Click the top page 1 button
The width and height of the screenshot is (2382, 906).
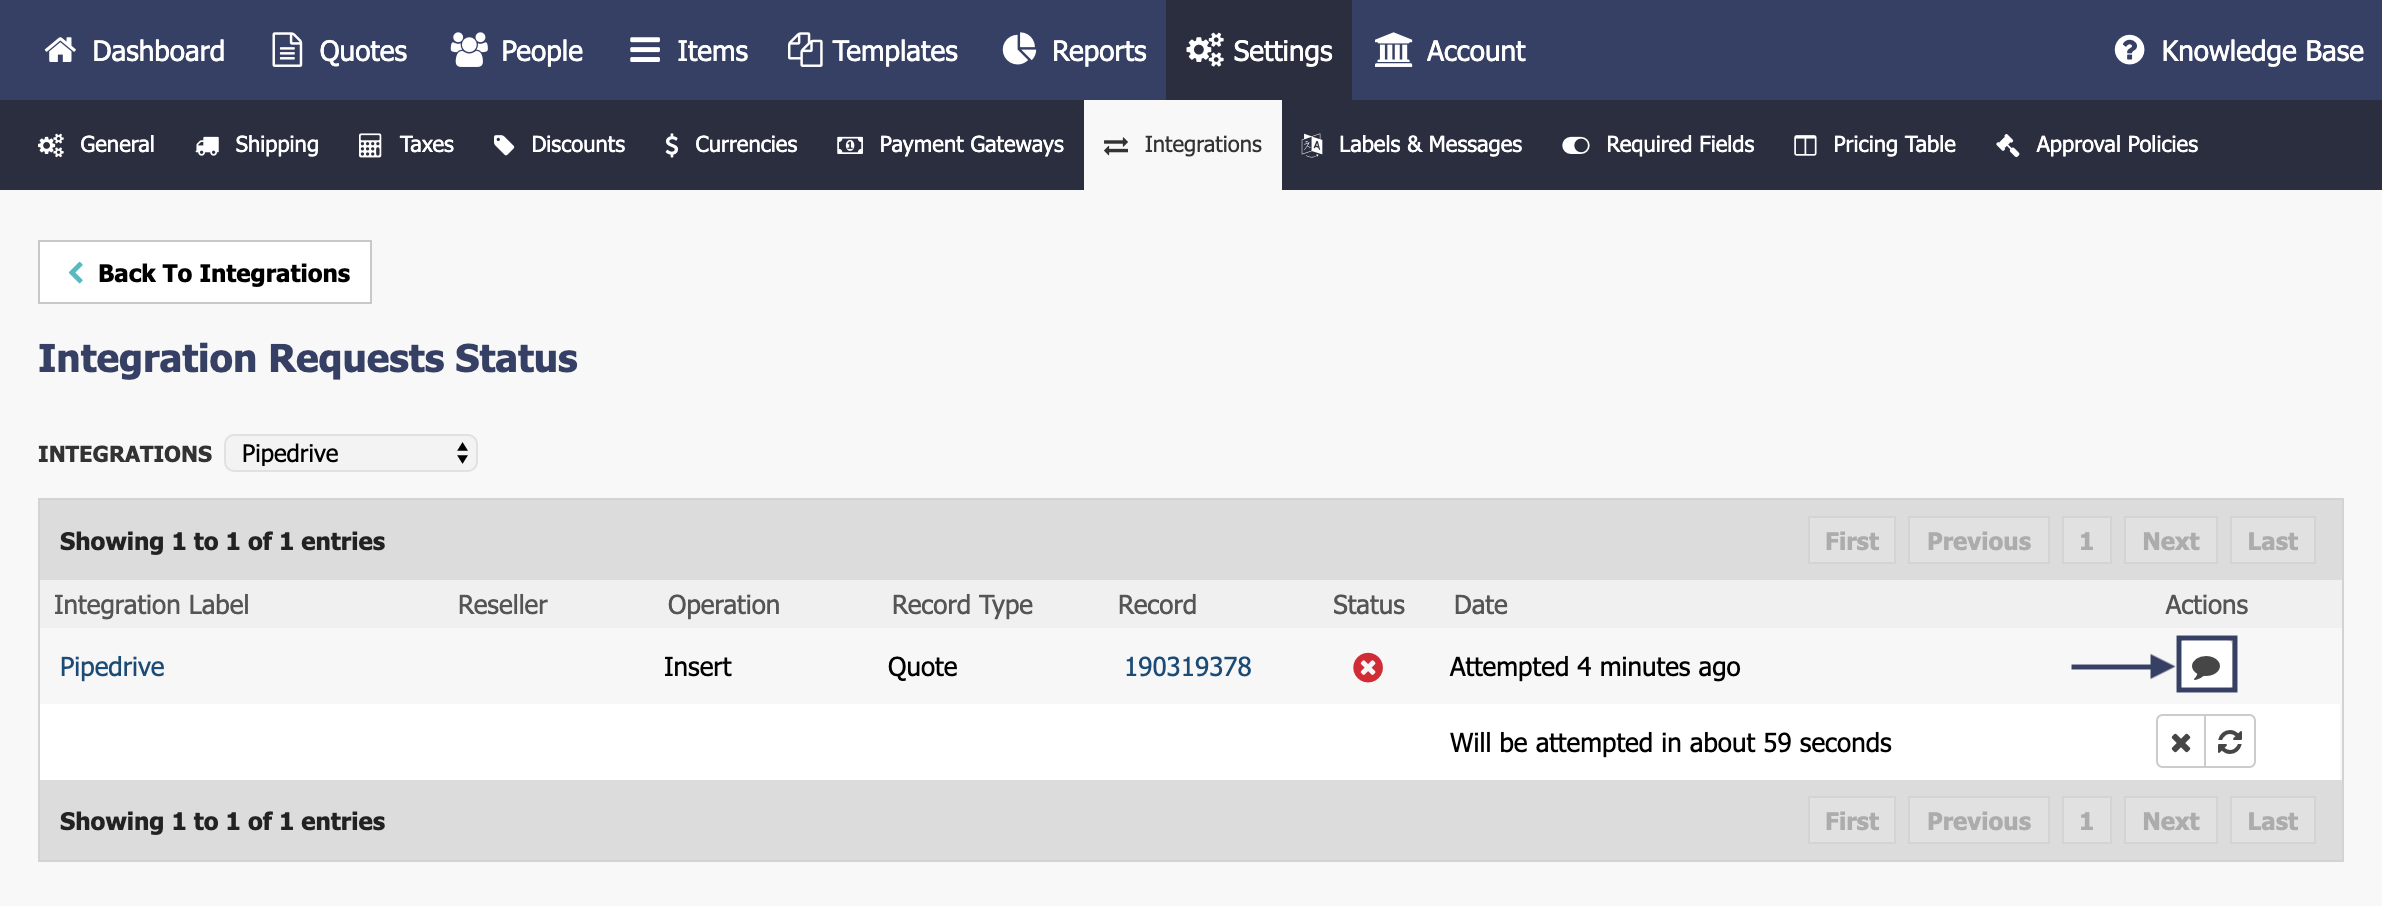2086,541
